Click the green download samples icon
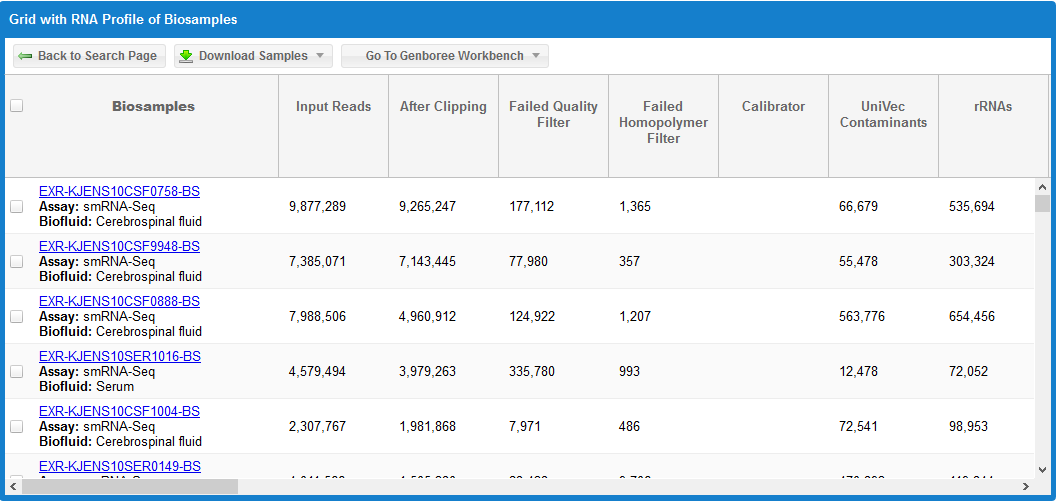The width and height of the screenshot is (1056, 501). (x=186, y=56)
